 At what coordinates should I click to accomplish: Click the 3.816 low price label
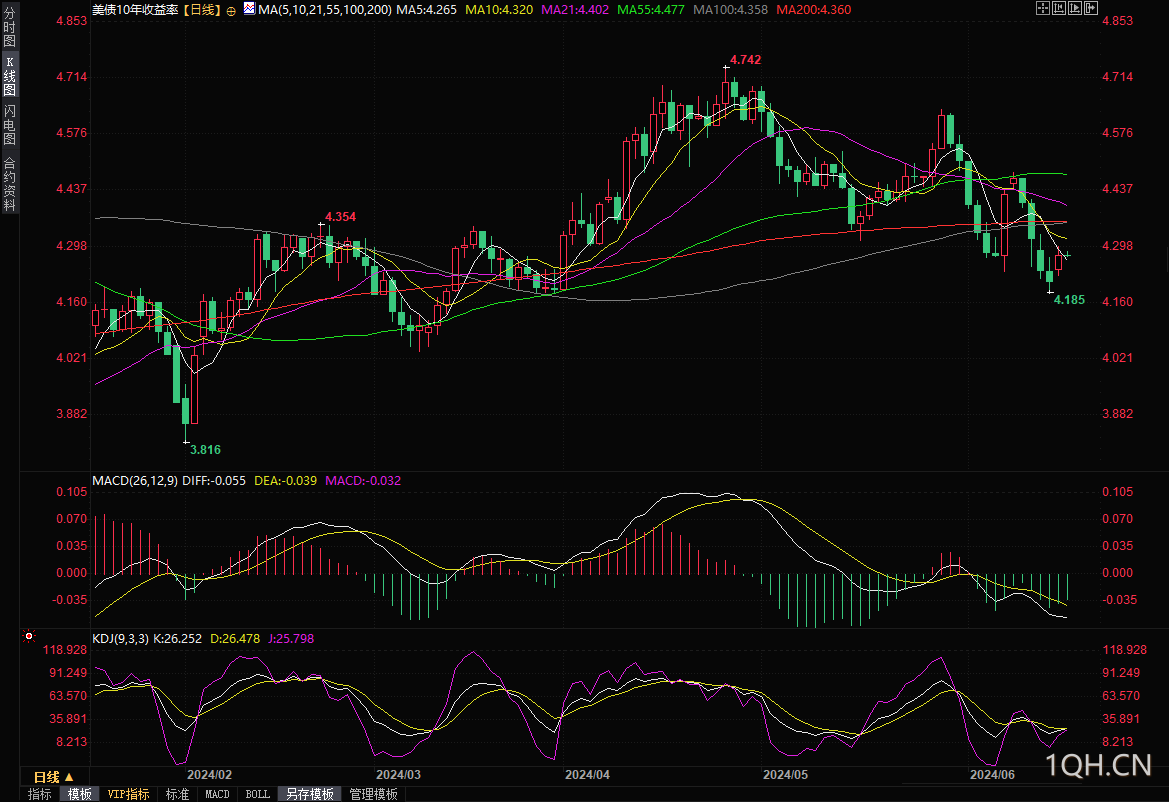[205, 449]
